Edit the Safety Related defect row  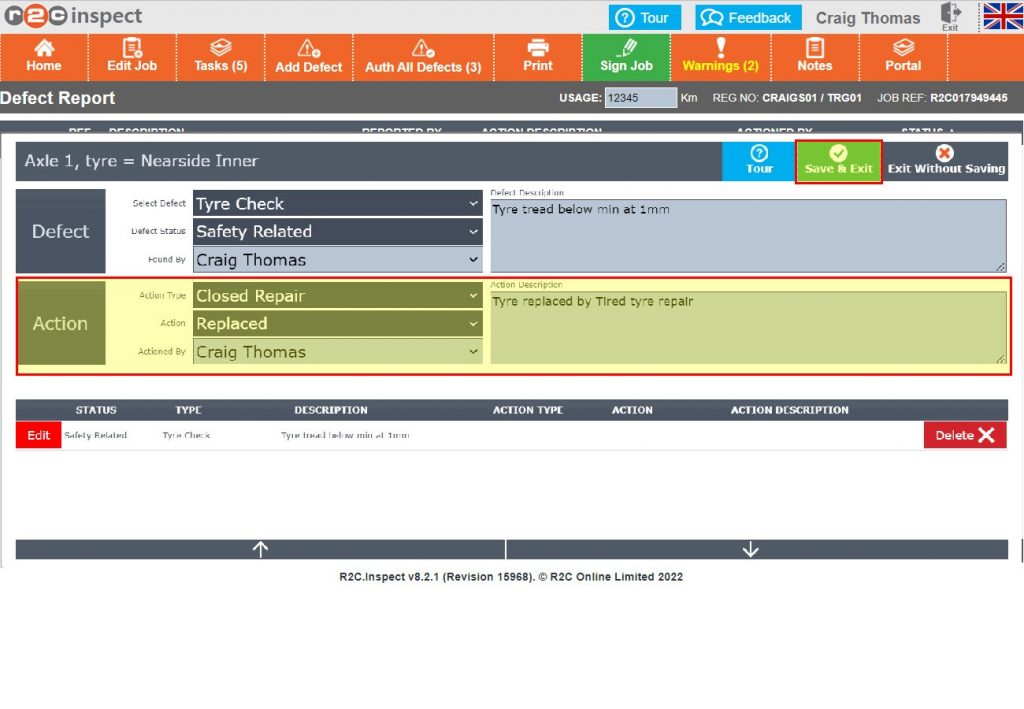pos(38,435)
